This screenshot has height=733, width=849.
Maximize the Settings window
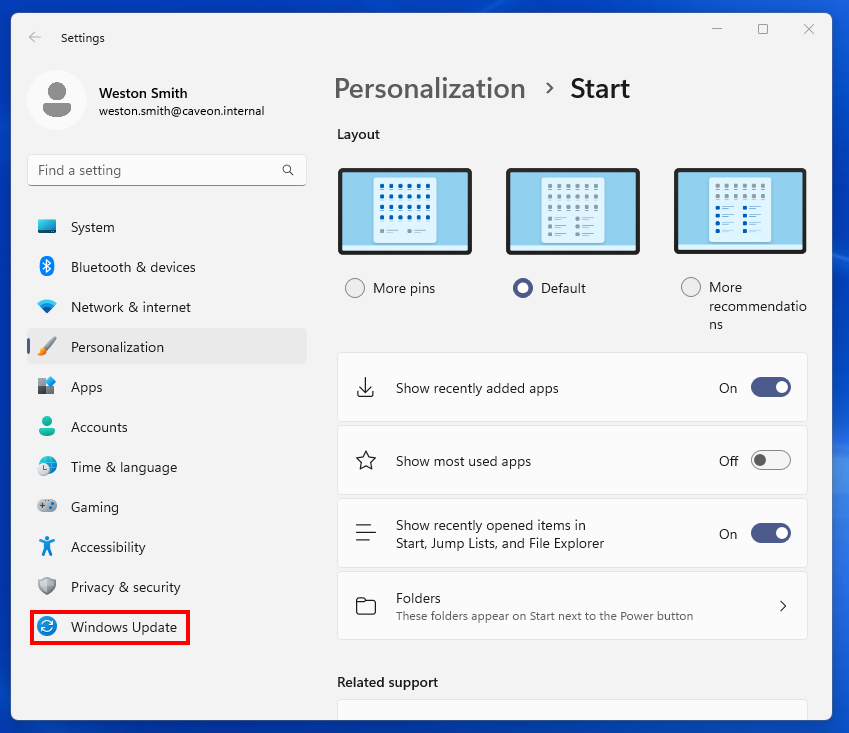(x=763, y=29)
